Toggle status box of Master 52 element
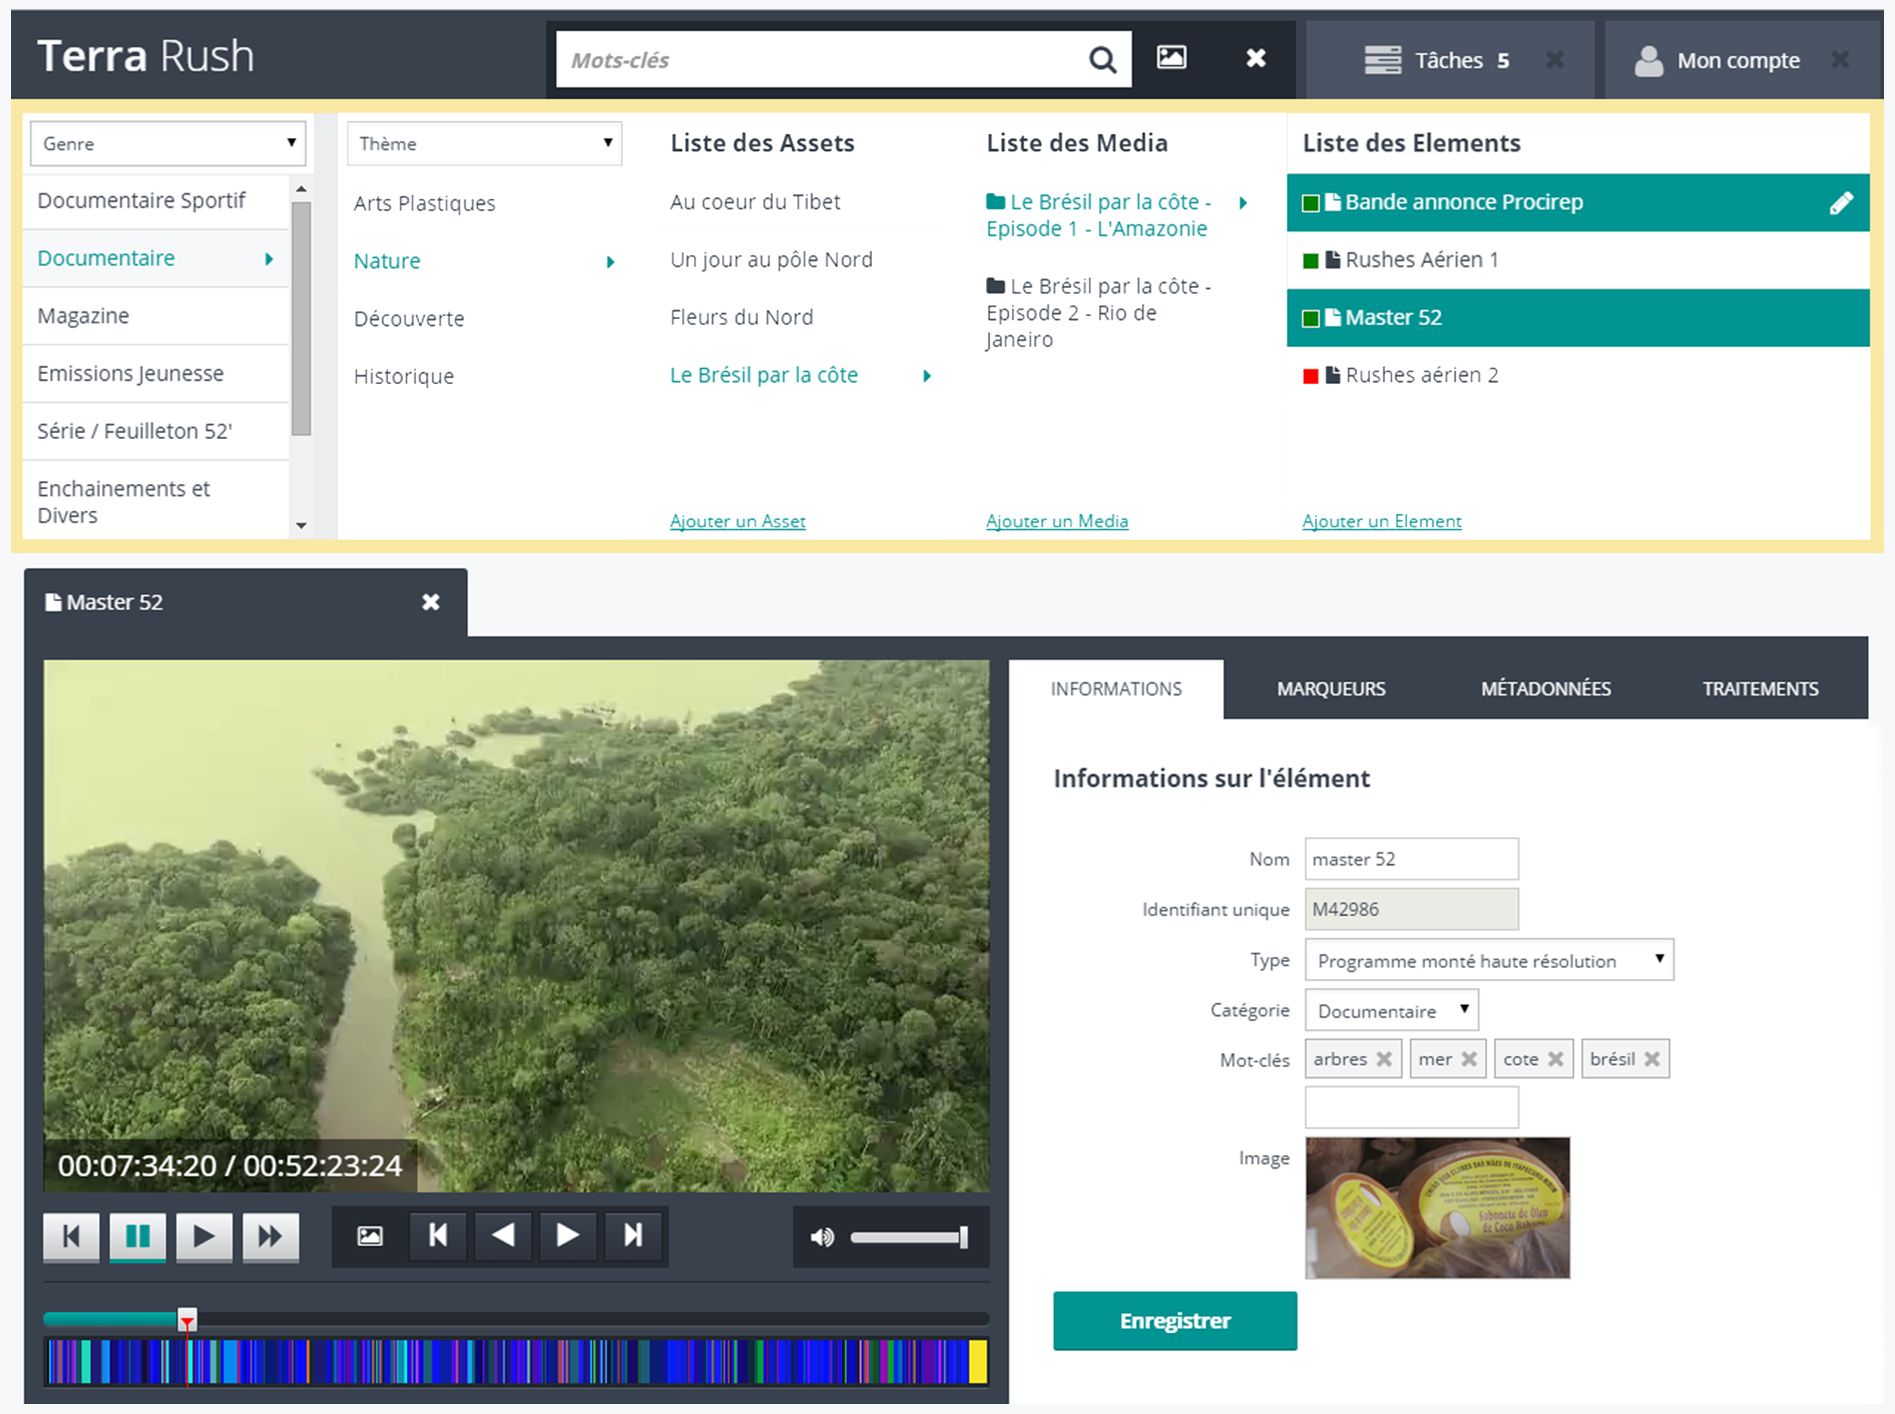The image size is (1895, 1414). (x=1310, y=319)
